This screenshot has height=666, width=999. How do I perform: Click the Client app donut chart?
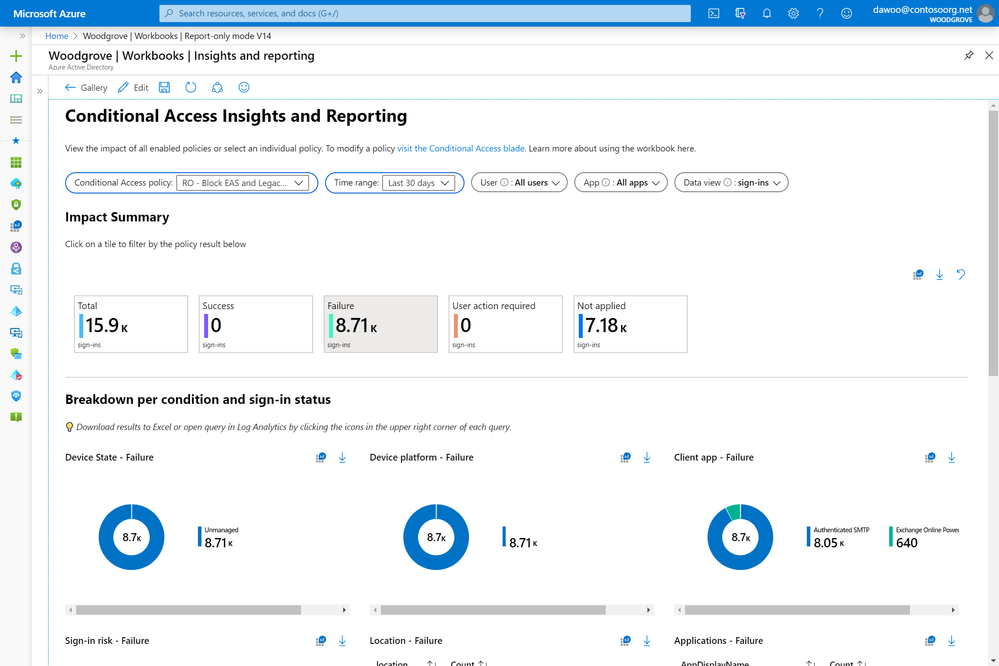740,537
